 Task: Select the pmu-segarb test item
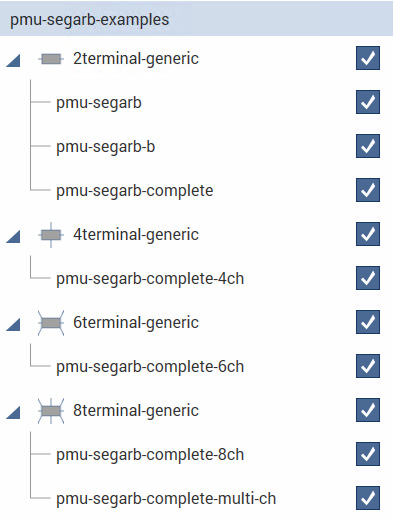(x=99, y=103)
